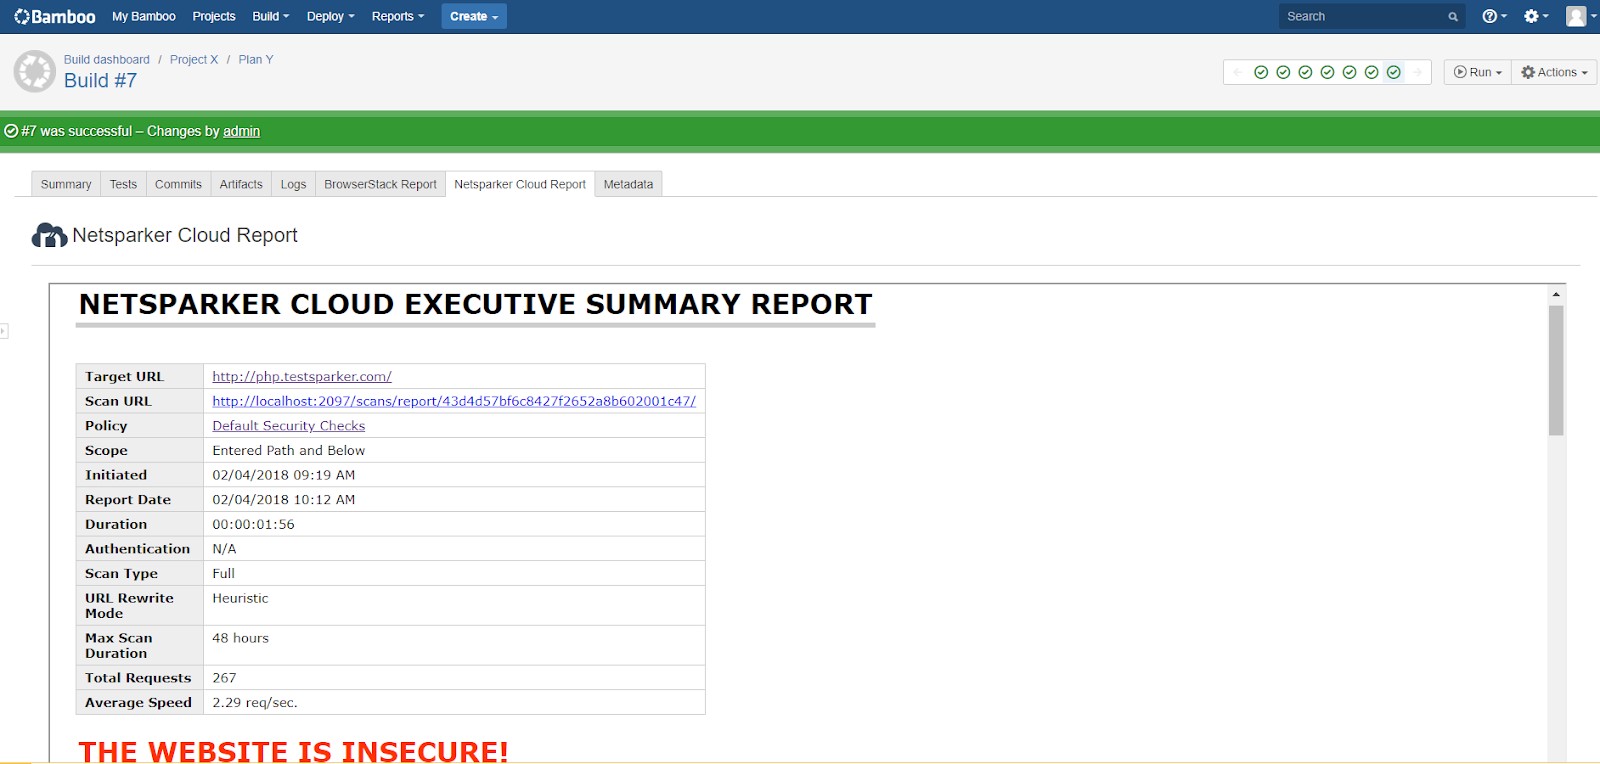The width and height of the screenshot is (1600, 764).
Task: Click the report's vertical scrollbar thumb
Action: click(x=1556, y=370)
